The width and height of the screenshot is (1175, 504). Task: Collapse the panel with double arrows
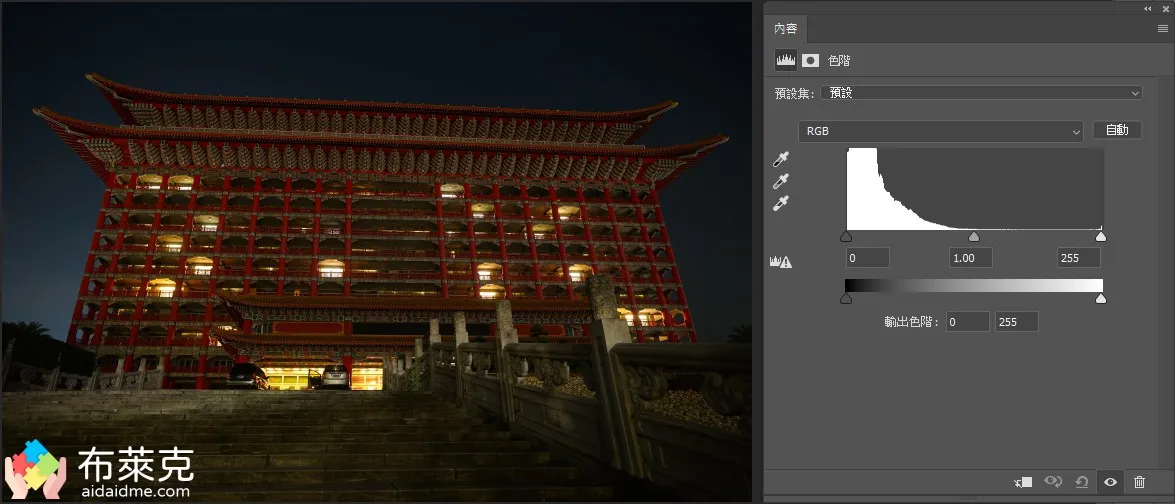(x=1147, y=8)
